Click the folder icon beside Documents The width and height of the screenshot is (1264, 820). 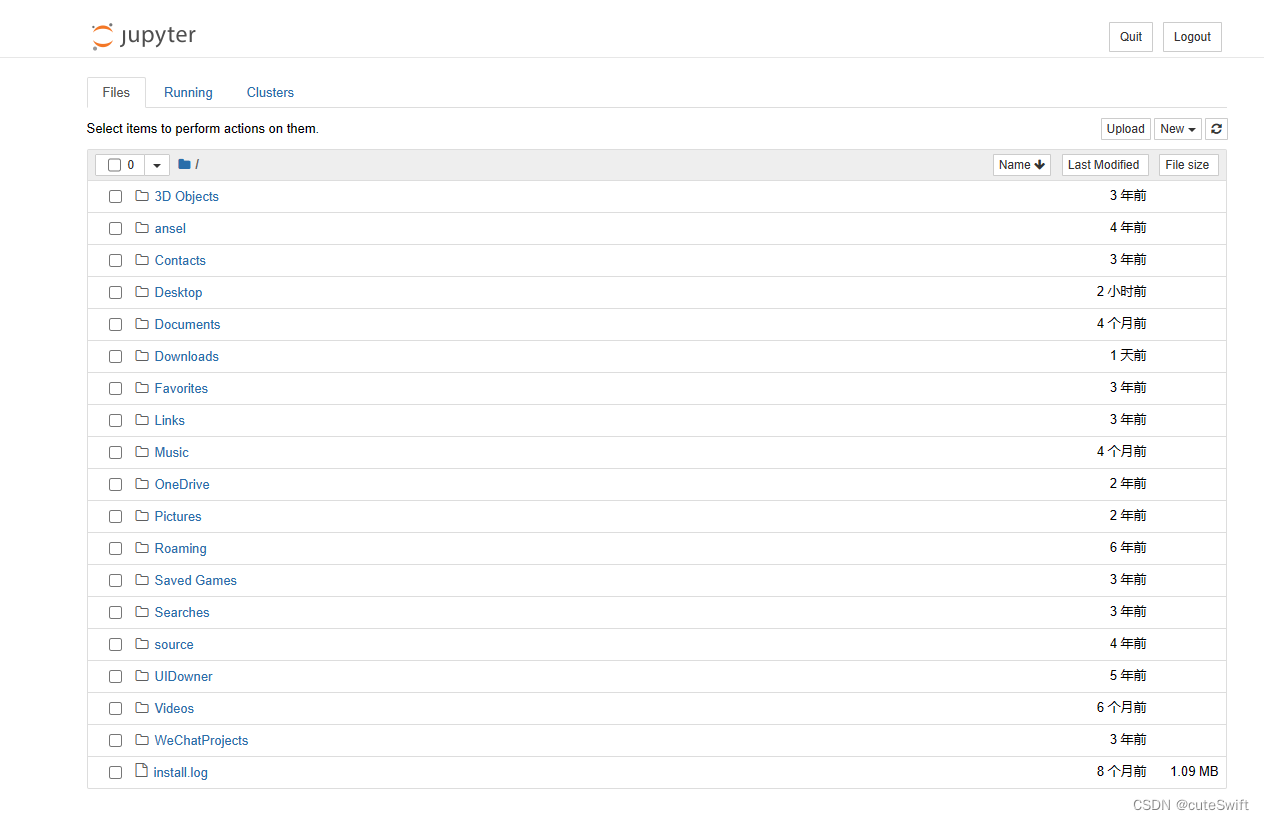(x=142, y=324)
